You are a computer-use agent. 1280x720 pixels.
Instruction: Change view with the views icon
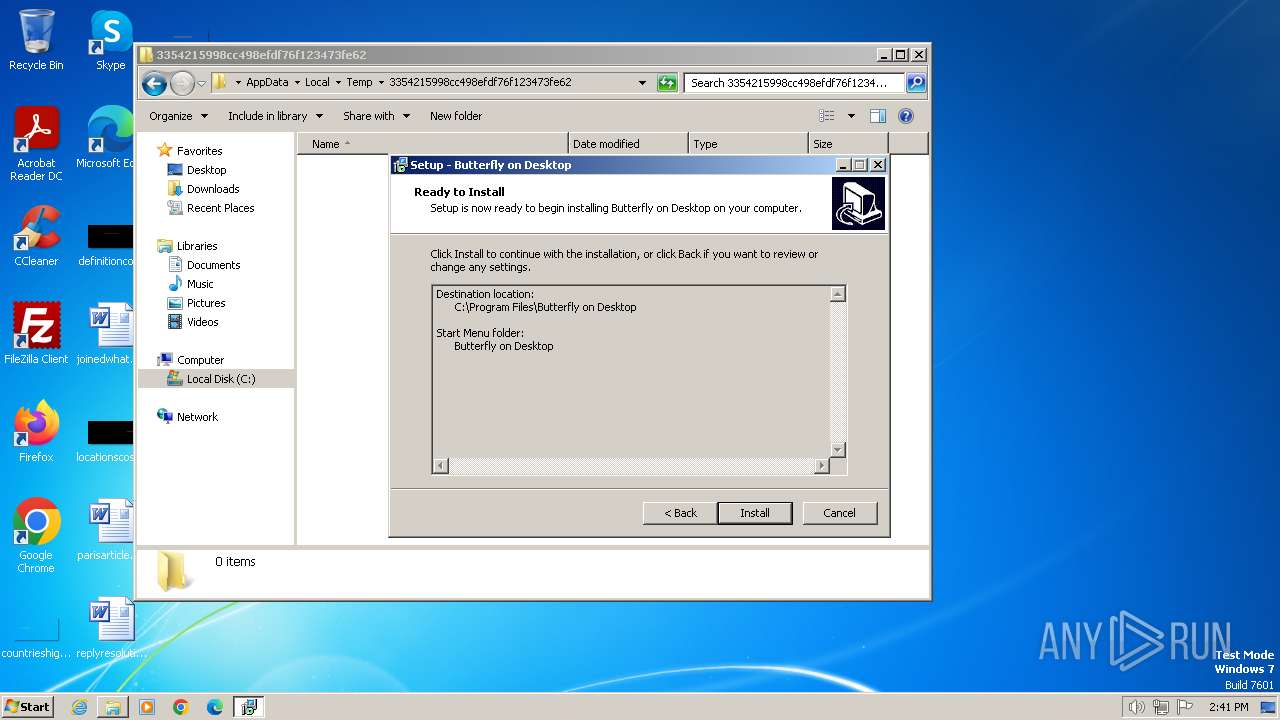827,116
